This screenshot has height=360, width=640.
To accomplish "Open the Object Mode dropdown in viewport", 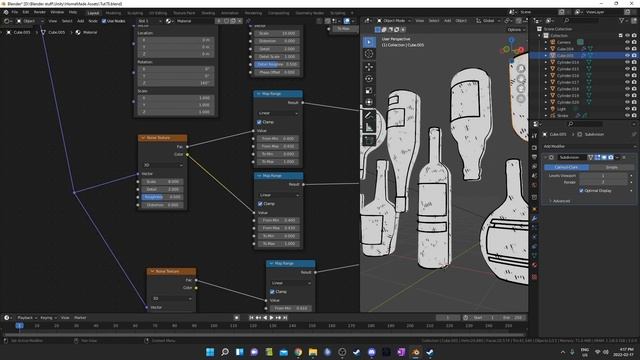I will (x=394, y=20).
